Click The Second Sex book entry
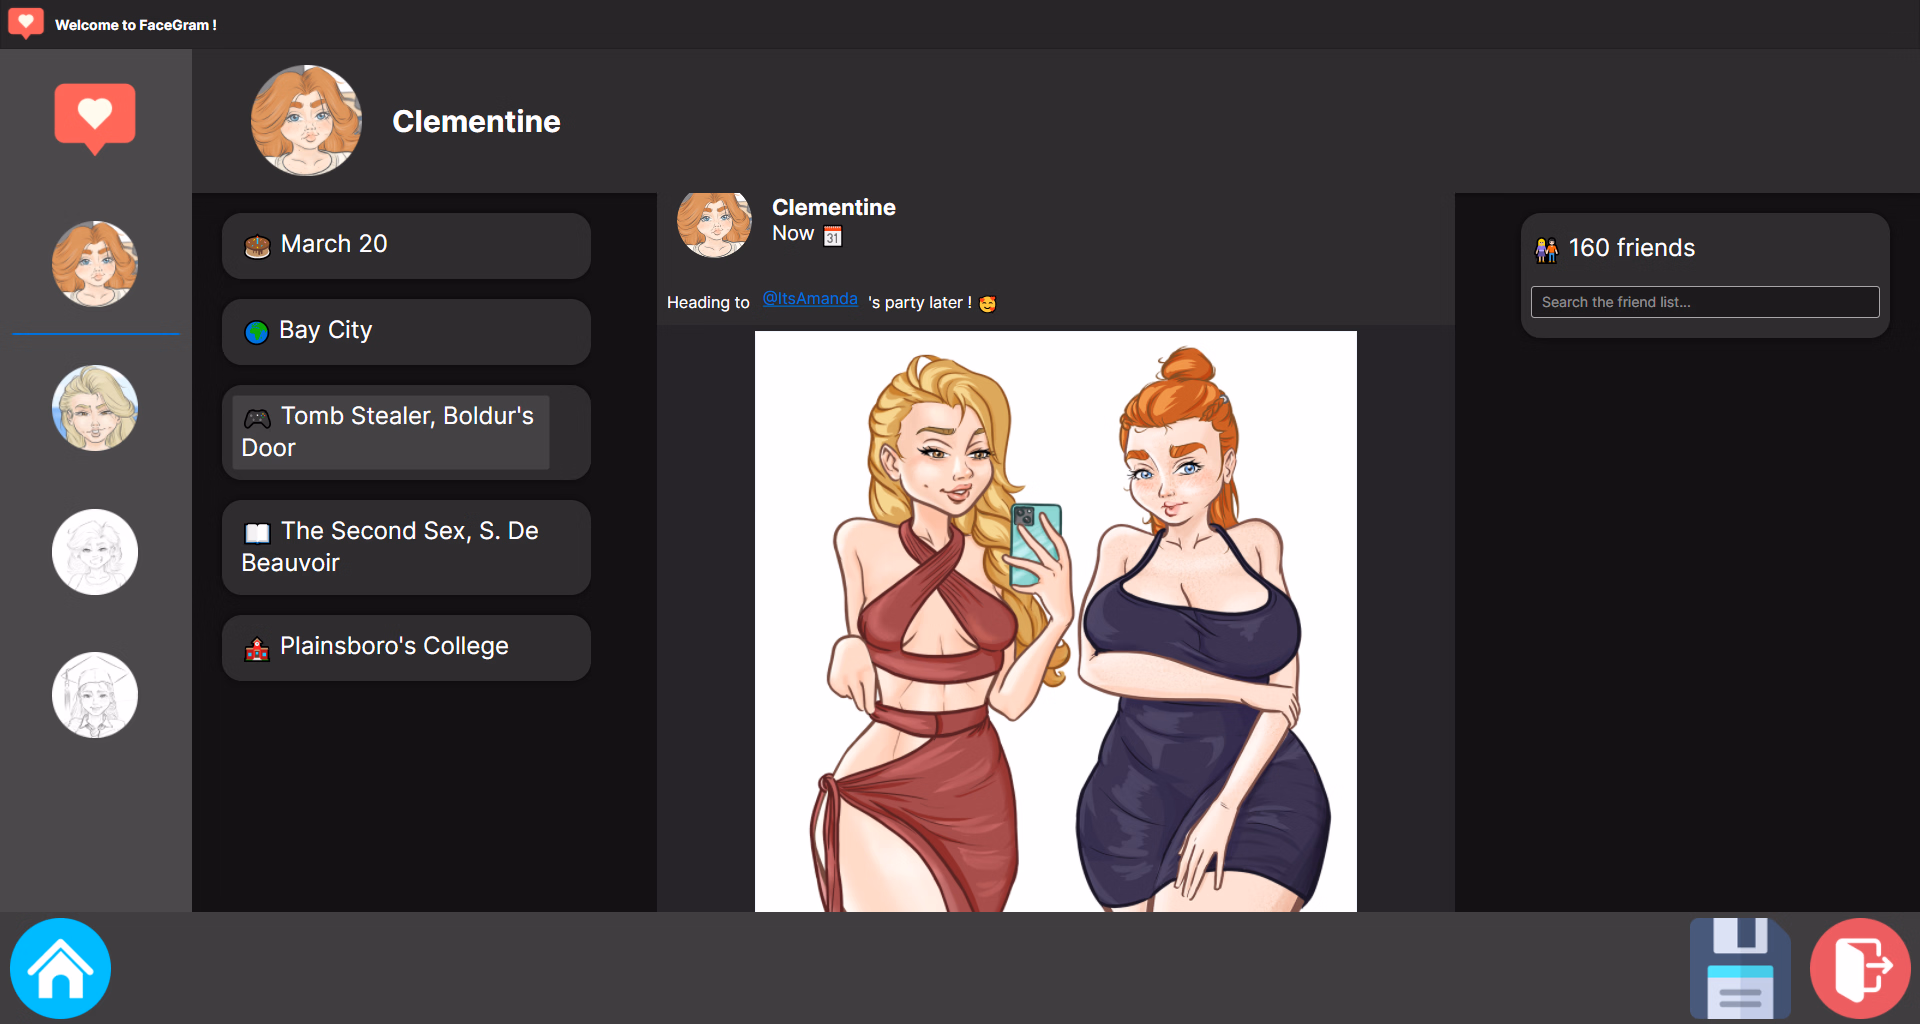1920x1024 pixels. 406,547
